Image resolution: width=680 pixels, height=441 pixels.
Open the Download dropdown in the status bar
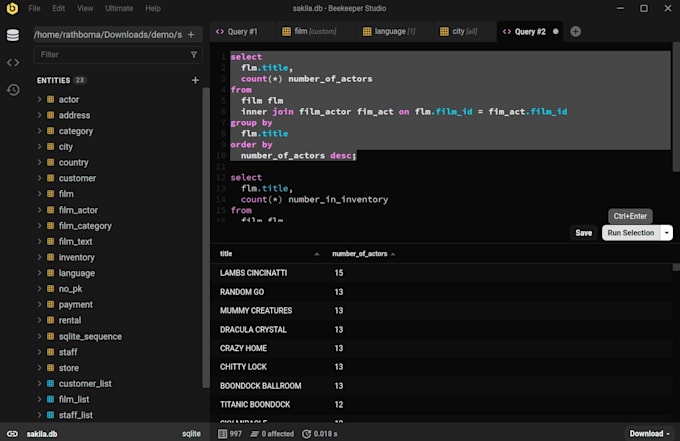pos(649,434)
